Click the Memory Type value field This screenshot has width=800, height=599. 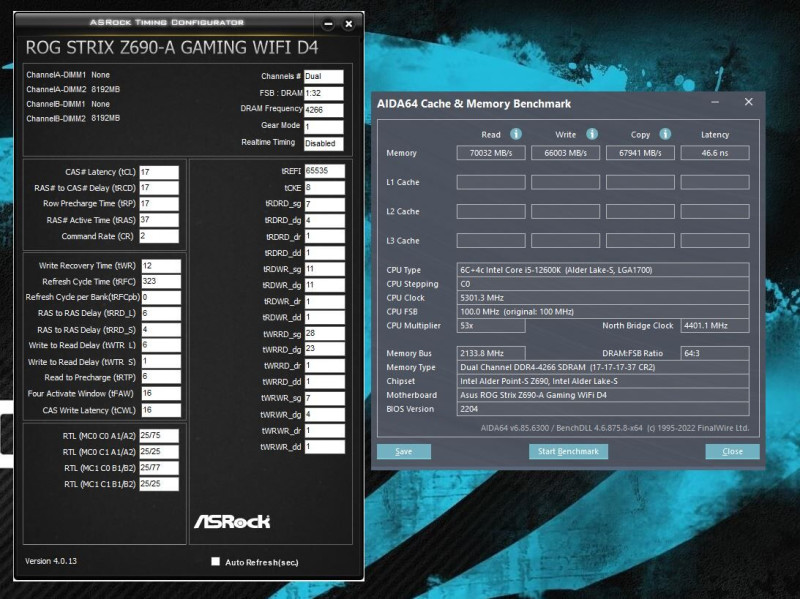click(603, 367)
